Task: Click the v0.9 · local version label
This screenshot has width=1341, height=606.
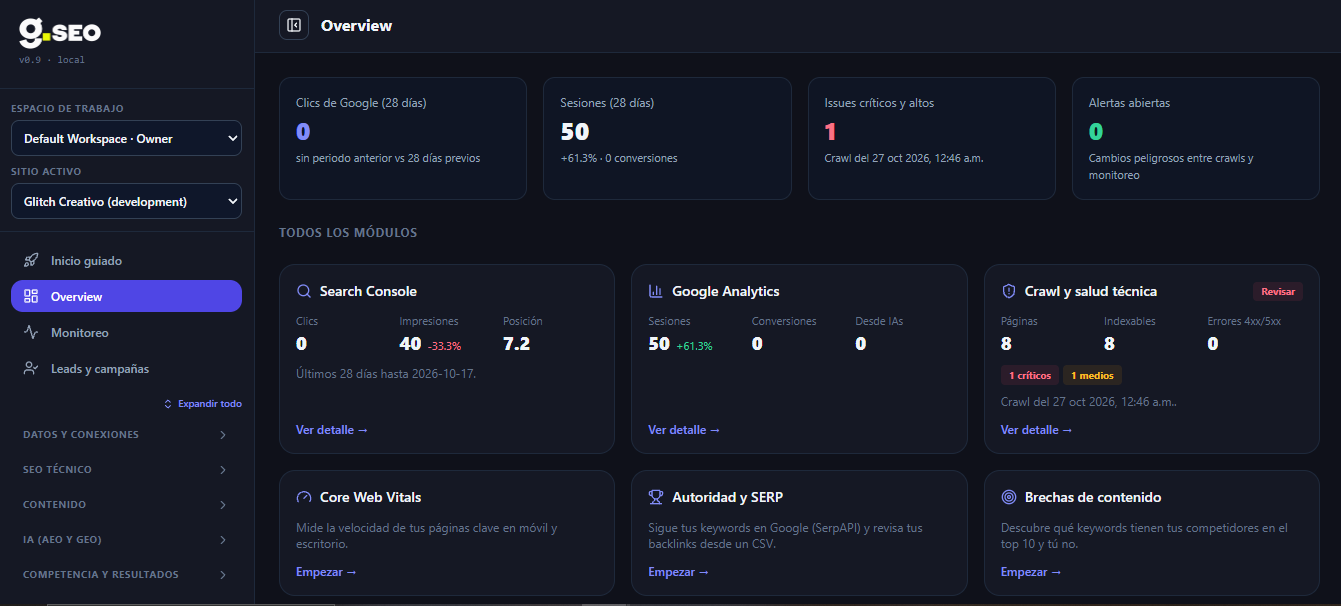Action: coord(52,60)
